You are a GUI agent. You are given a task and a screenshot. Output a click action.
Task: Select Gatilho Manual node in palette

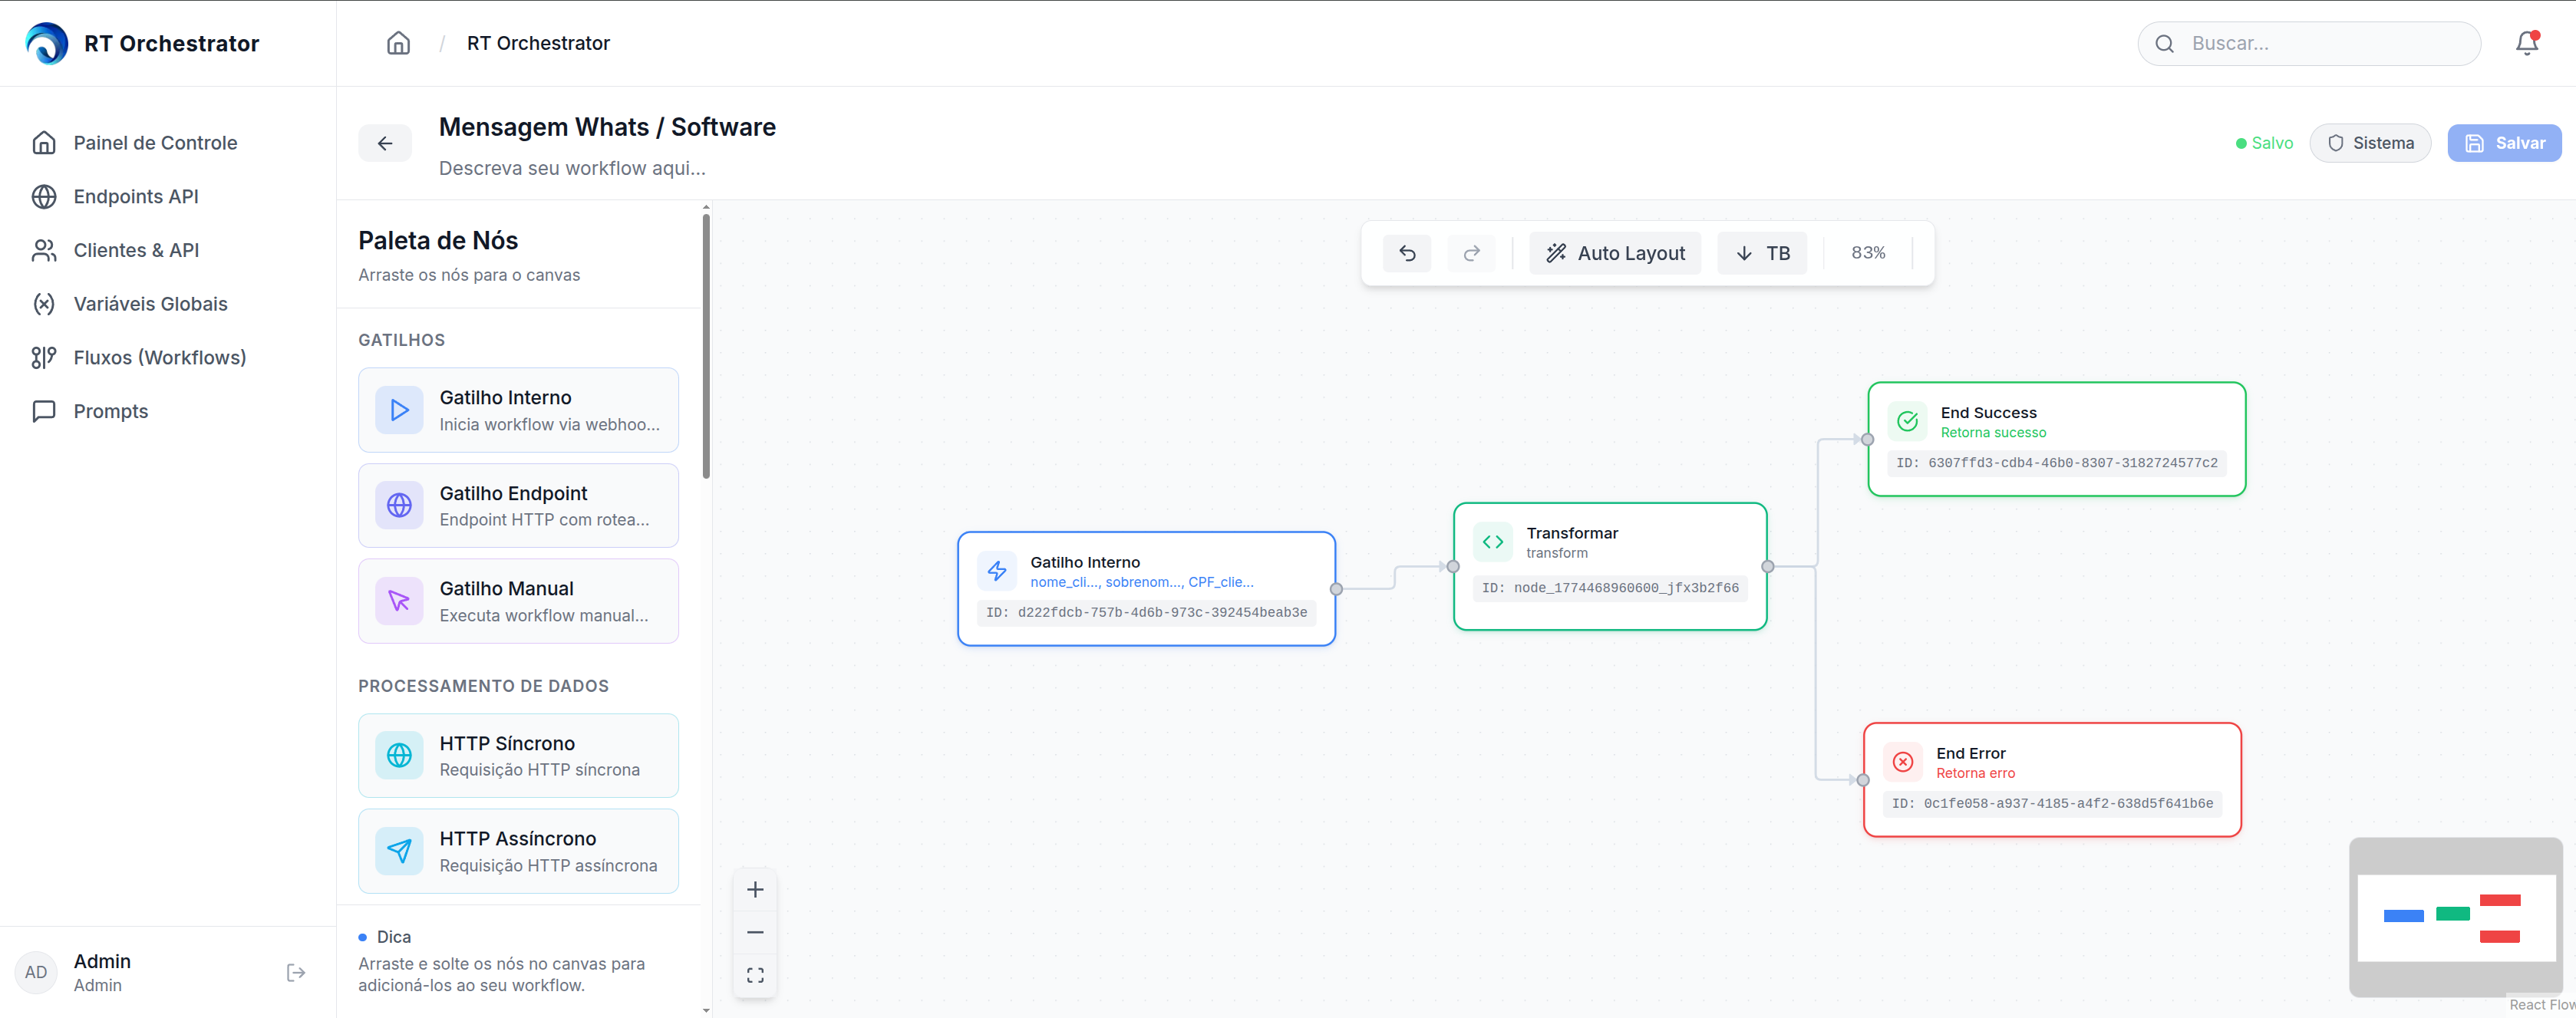coord(518,601)
